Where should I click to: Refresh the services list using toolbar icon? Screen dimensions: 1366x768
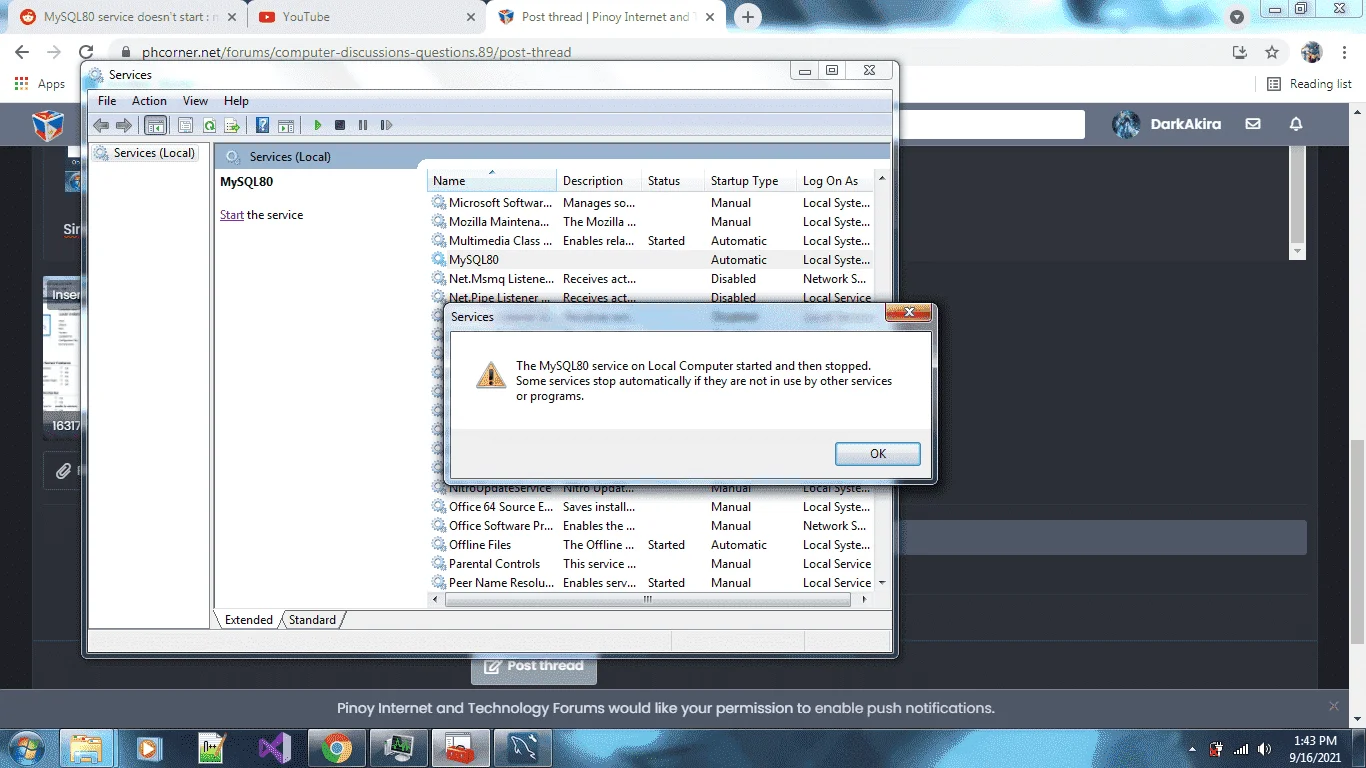pyautogui.click(x=209, y=125)
